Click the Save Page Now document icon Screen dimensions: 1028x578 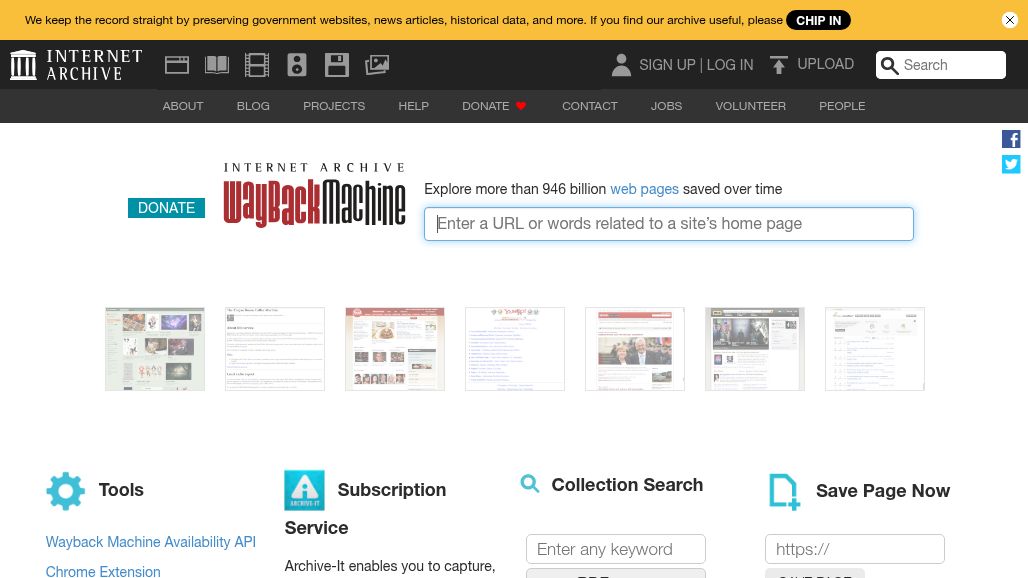(784, 491)
